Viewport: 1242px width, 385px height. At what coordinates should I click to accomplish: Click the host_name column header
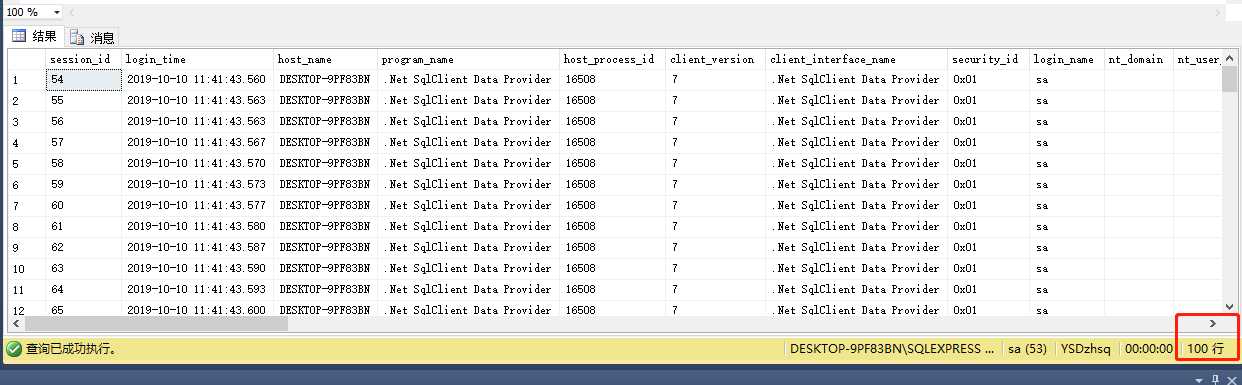tap(326, 59)
